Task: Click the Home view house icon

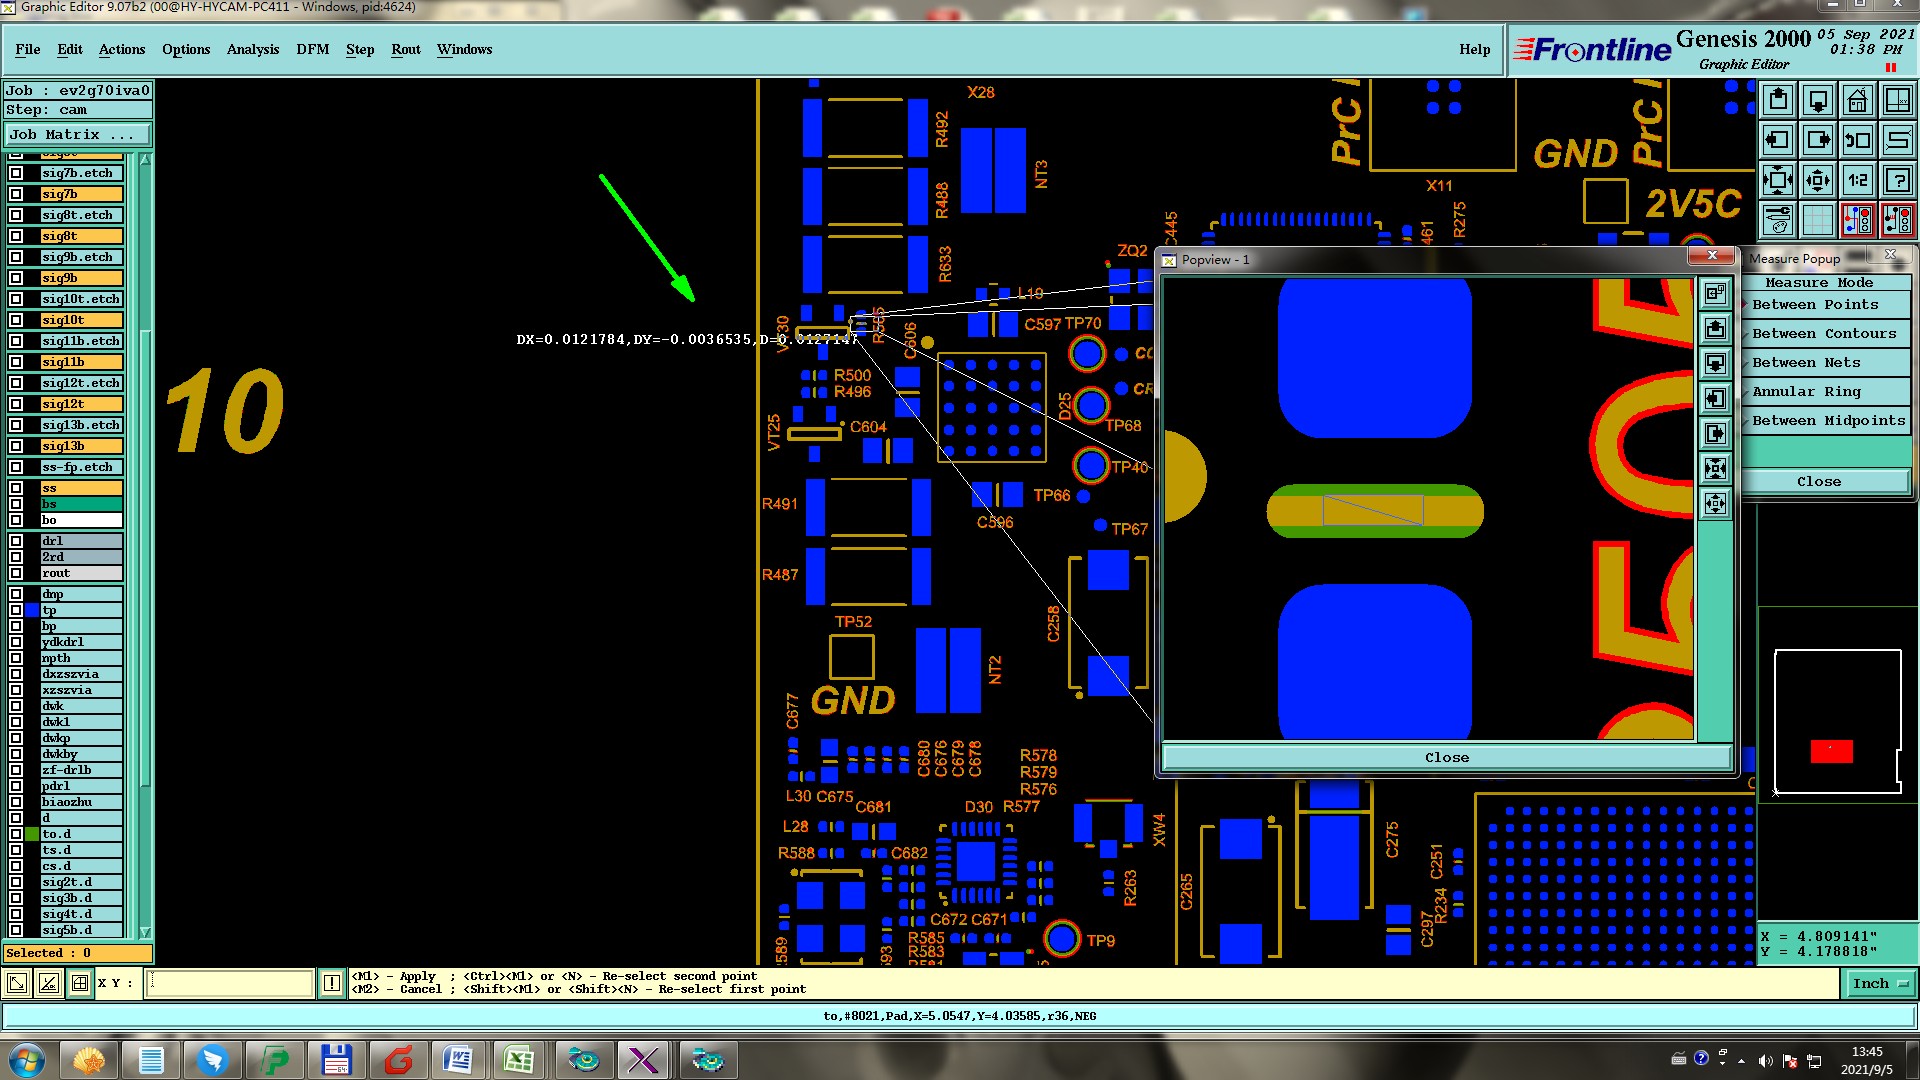Action: click(1857, 101)
